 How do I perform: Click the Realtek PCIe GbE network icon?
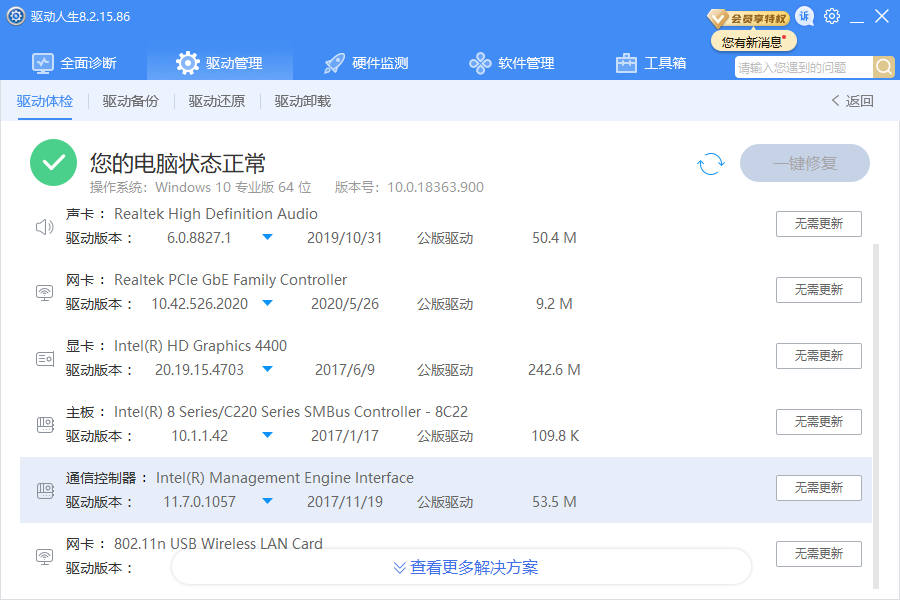point(45,293)
